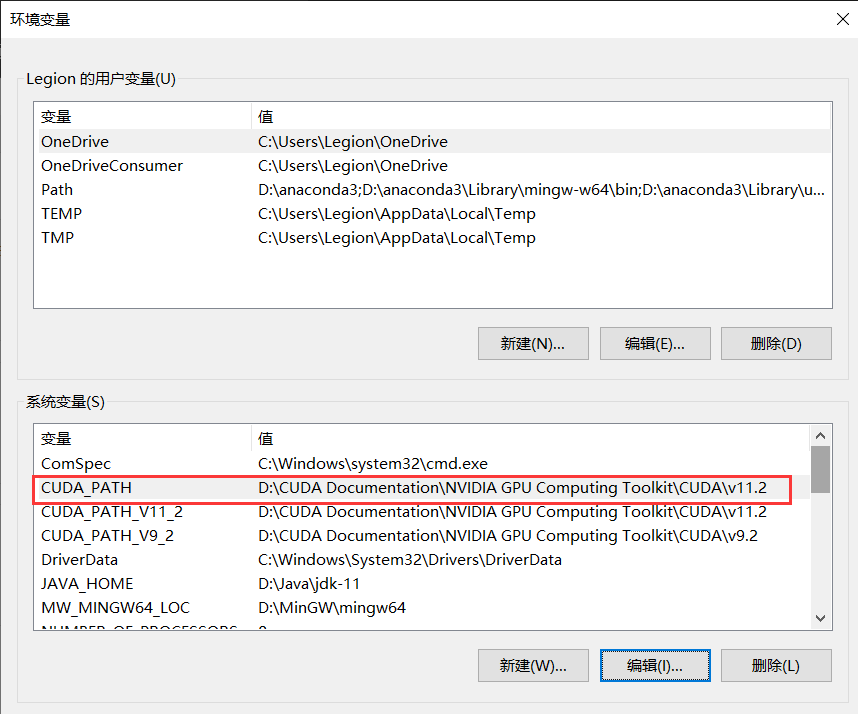
Task: Click 新建(N) to create a user variable
Action: tap(533, 343)
